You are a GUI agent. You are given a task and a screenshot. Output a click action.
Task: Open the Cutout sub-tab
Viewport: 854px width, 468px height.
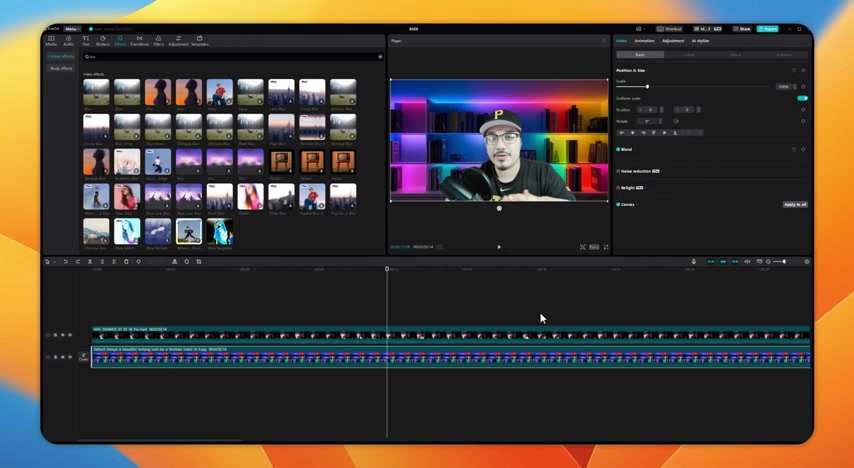[688, 54]
